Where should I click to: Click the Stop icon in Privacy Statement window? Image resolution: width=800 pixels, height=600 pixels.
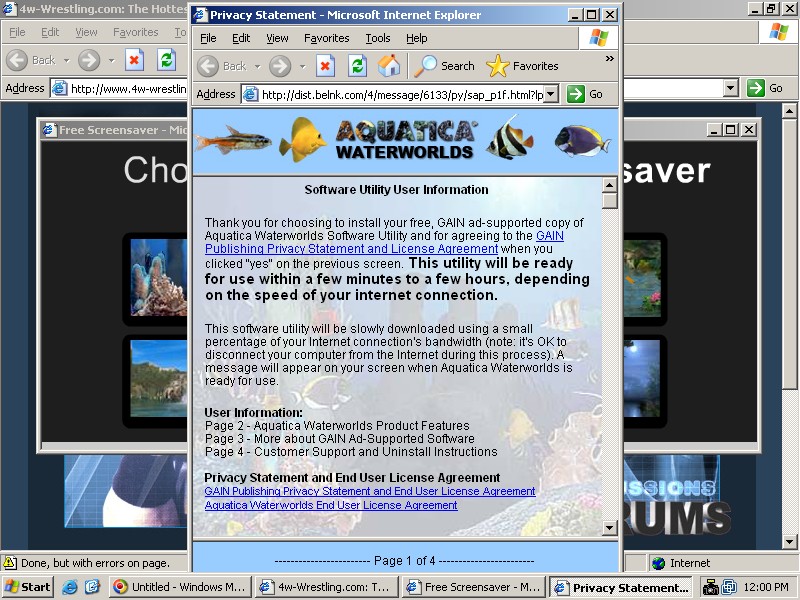click(x=325, y=66)
